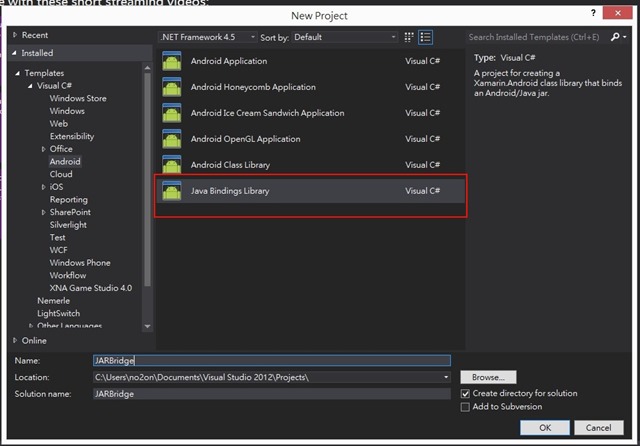Click the search magnifier icon

615,37
